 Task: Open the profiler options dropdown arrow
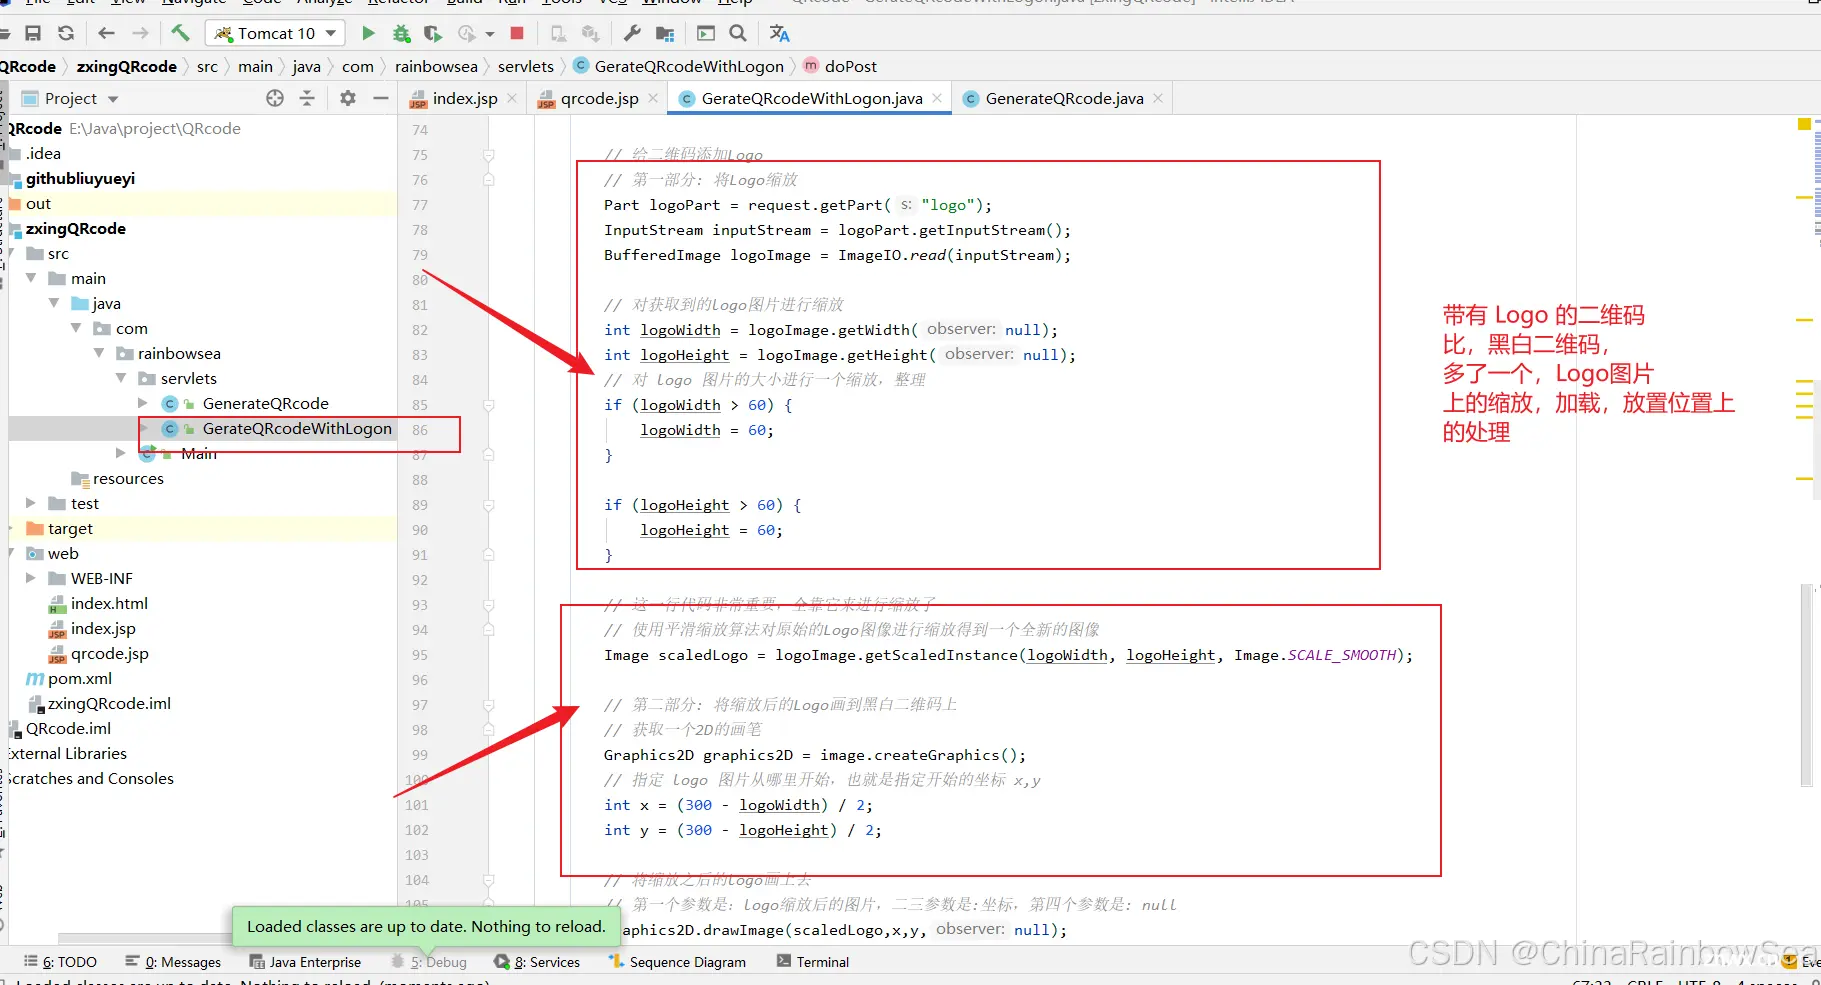point(490,33)
